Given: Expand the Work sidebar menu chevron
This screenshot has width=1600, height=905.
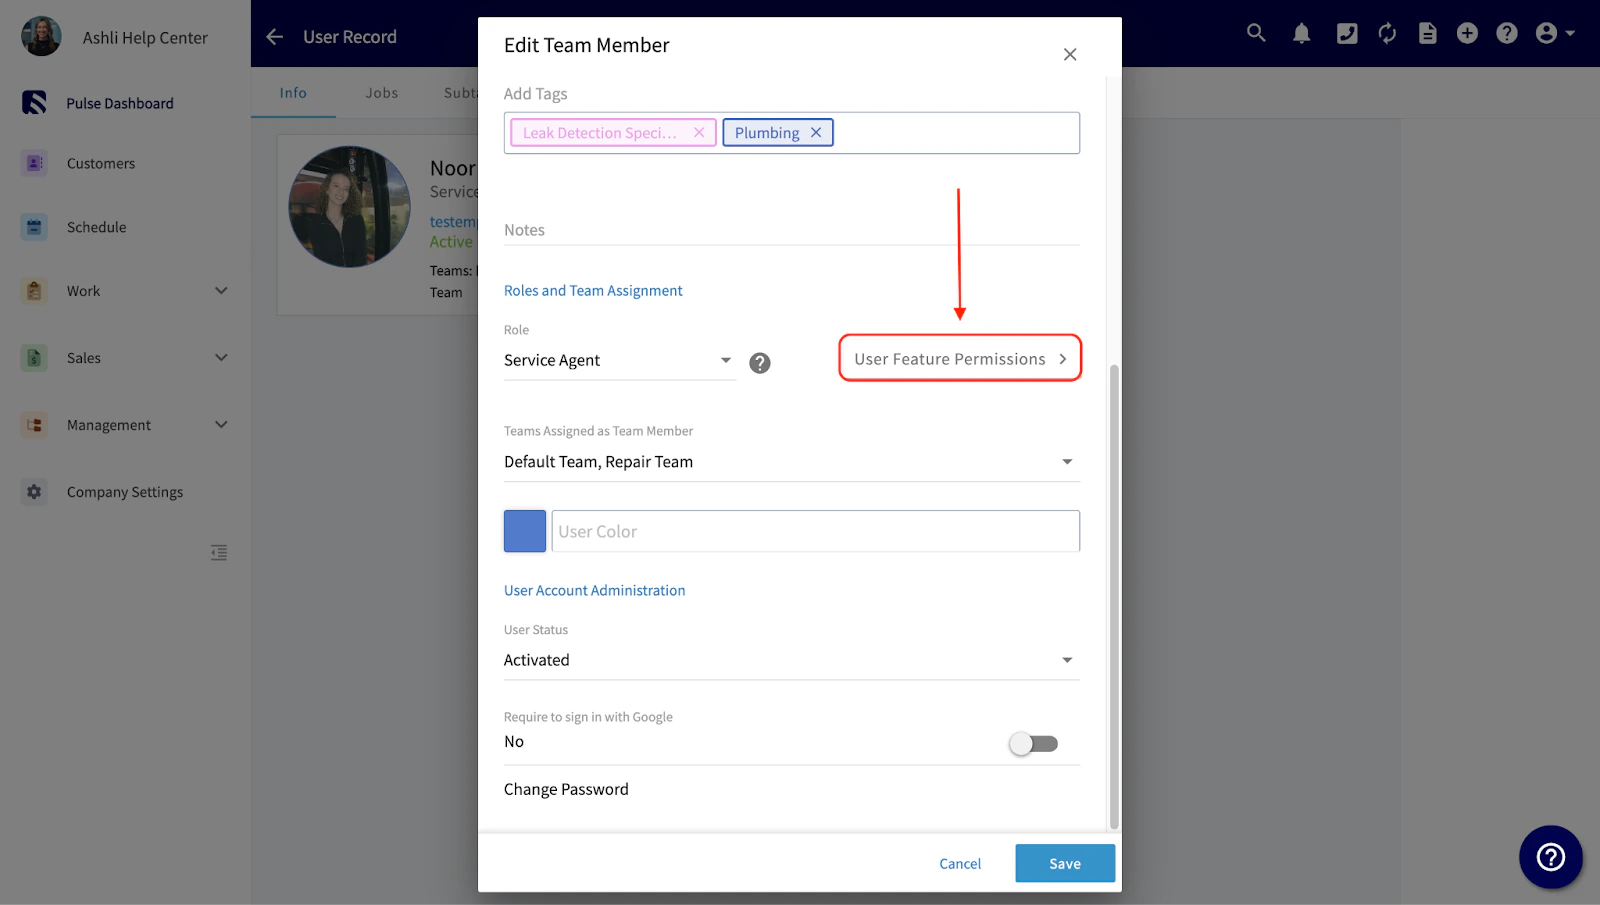Looking at the screenshot, I should pos(221,291).
